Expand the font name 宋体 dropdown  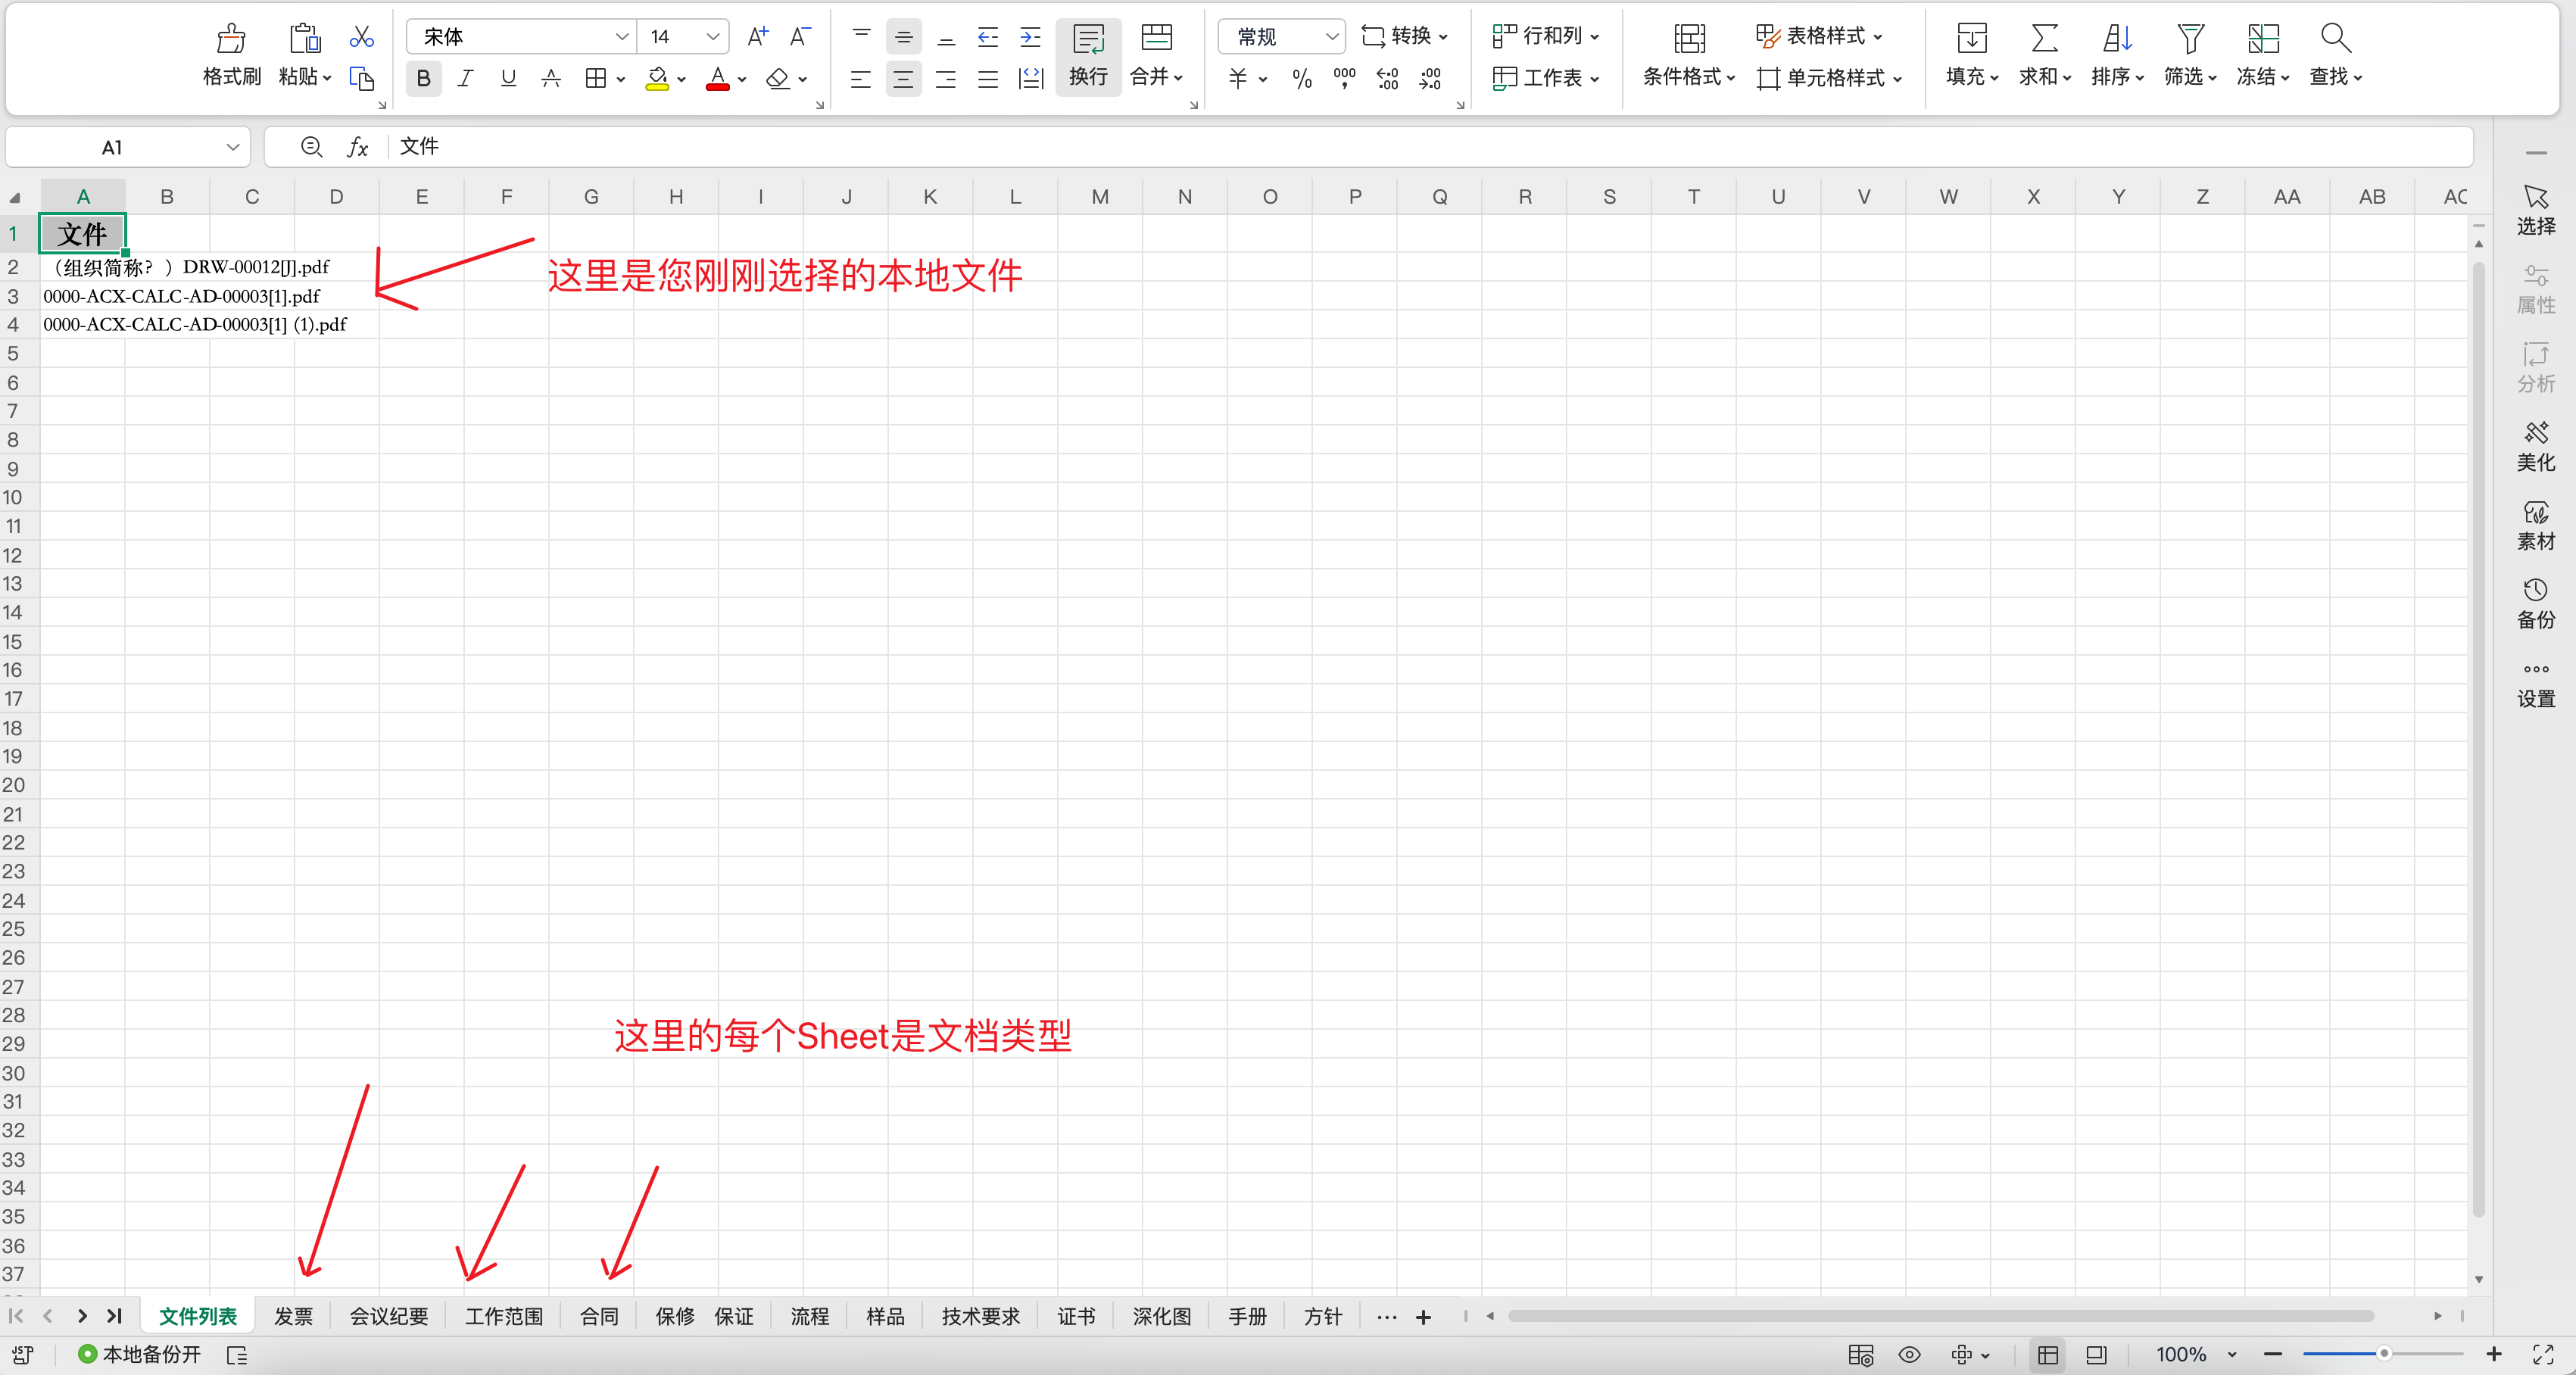coord(621,37)
